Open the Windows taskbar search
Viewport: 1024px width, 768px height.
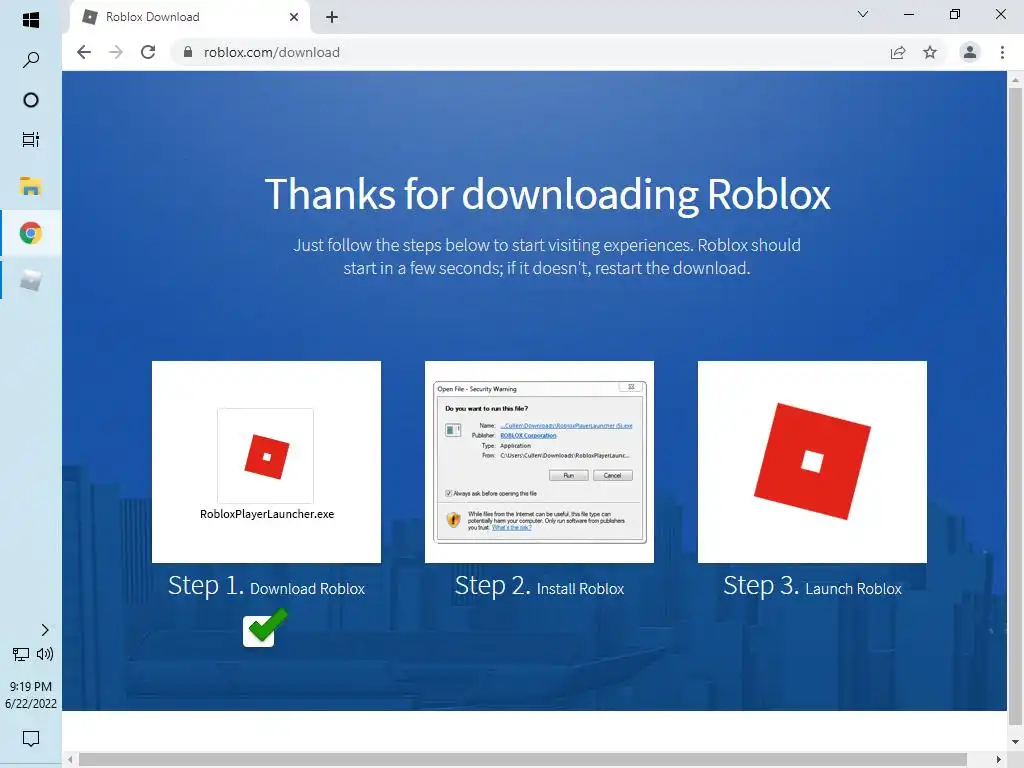(x=31, y=60)
